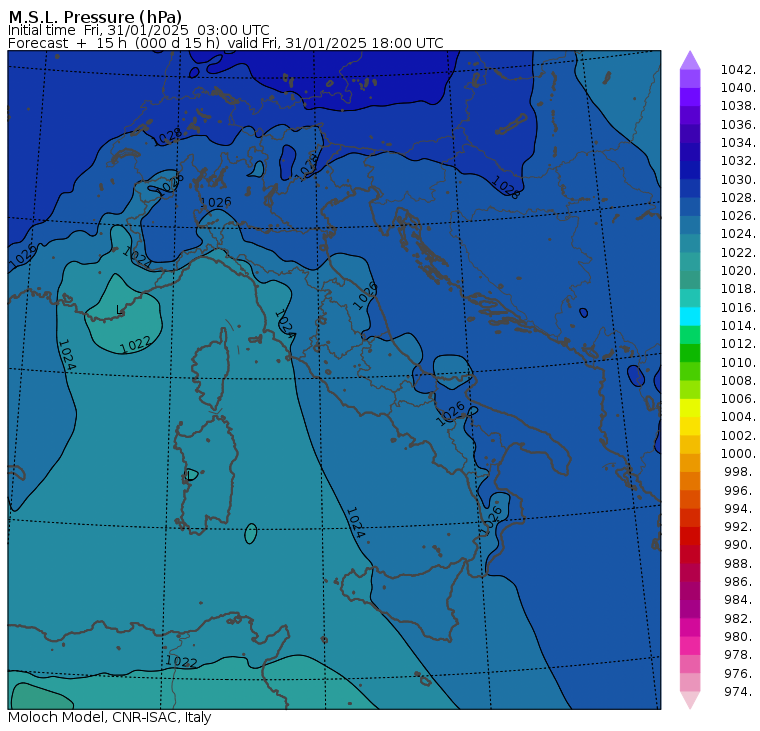Click the 1000. legend value
760x731 pixels.
(738, 453)
